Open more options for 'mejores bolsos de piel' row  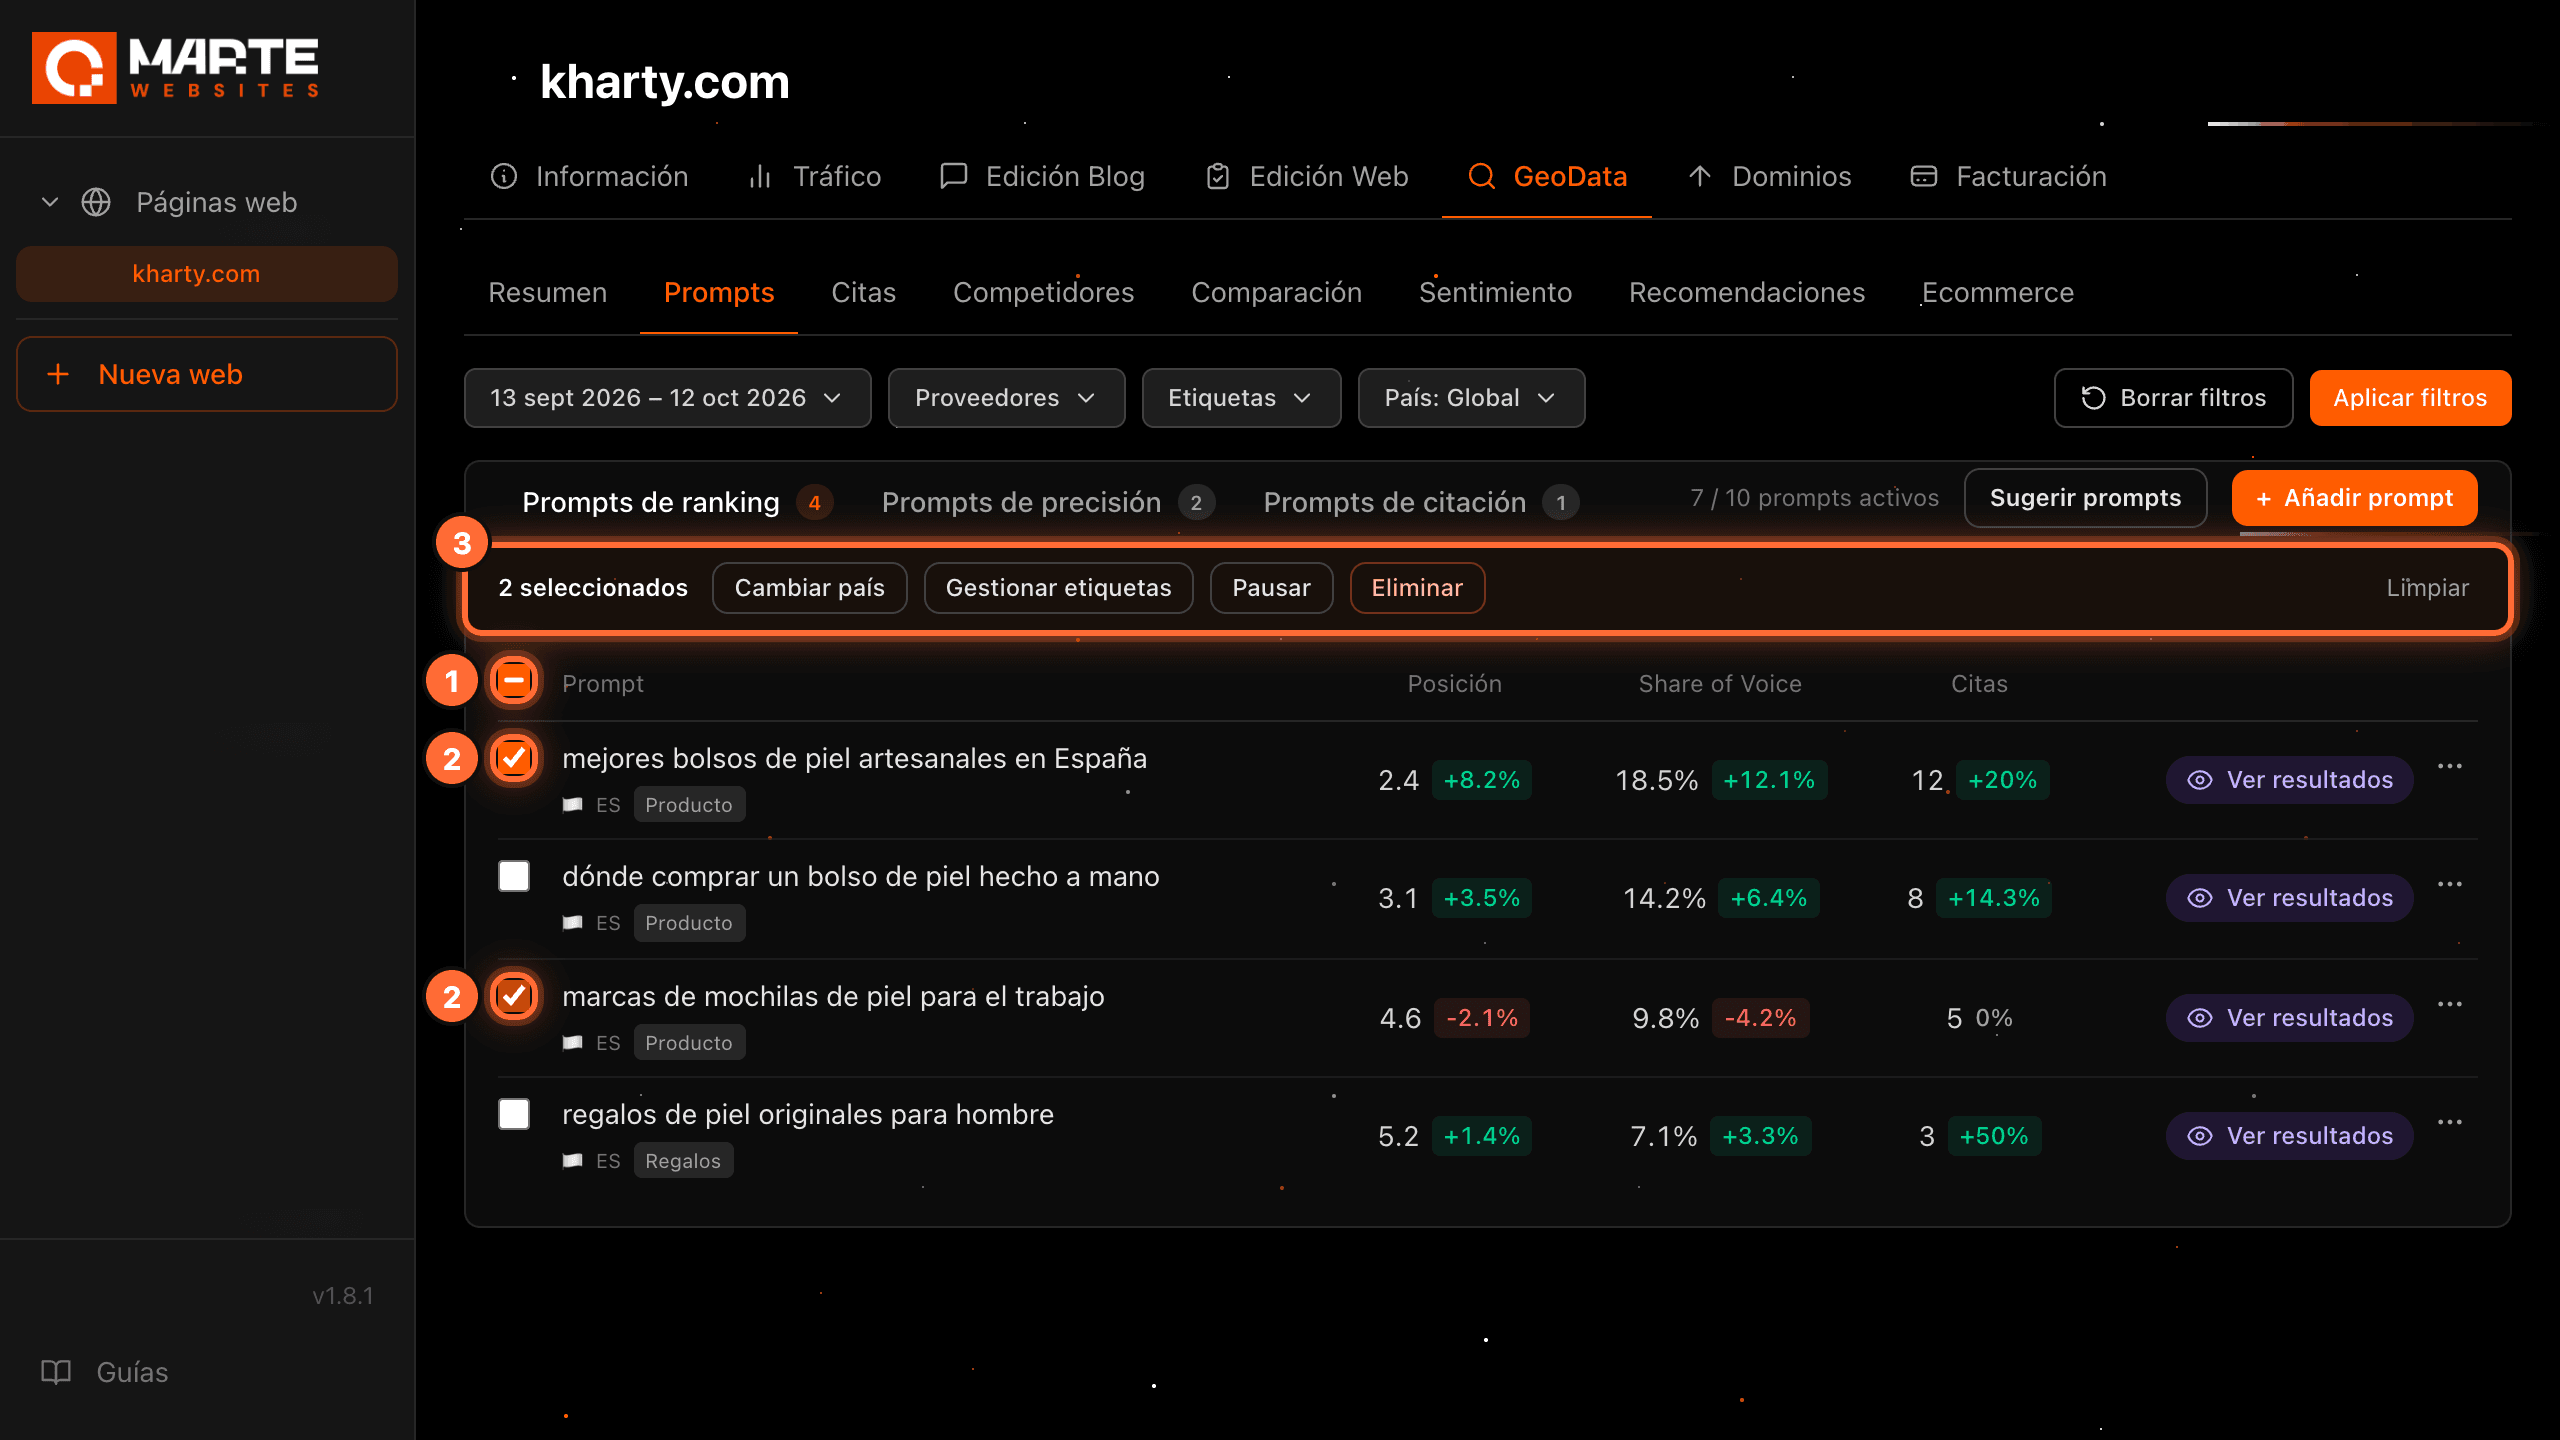[2450, 766]
